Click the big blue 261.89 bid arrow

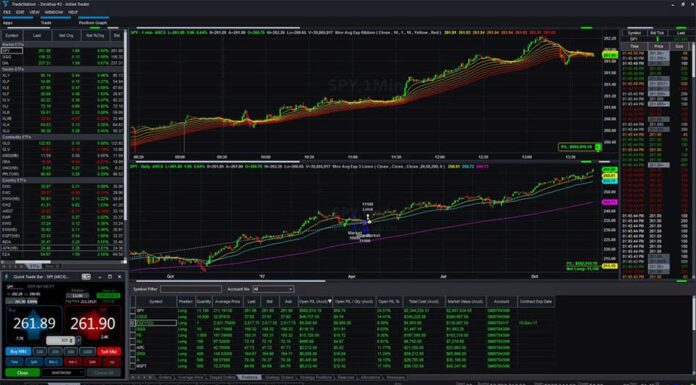click(34, 323)
